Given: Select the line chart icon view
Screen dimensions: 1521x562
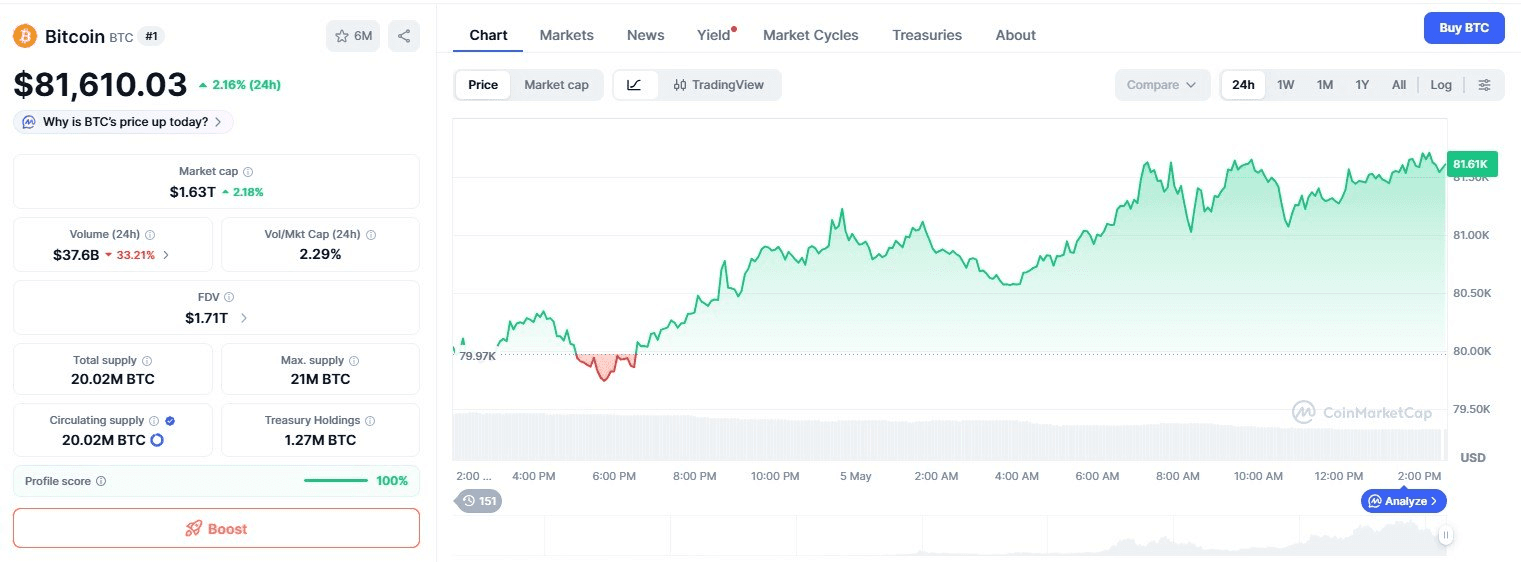Looking at the screenshot, I should coord(635,85).
